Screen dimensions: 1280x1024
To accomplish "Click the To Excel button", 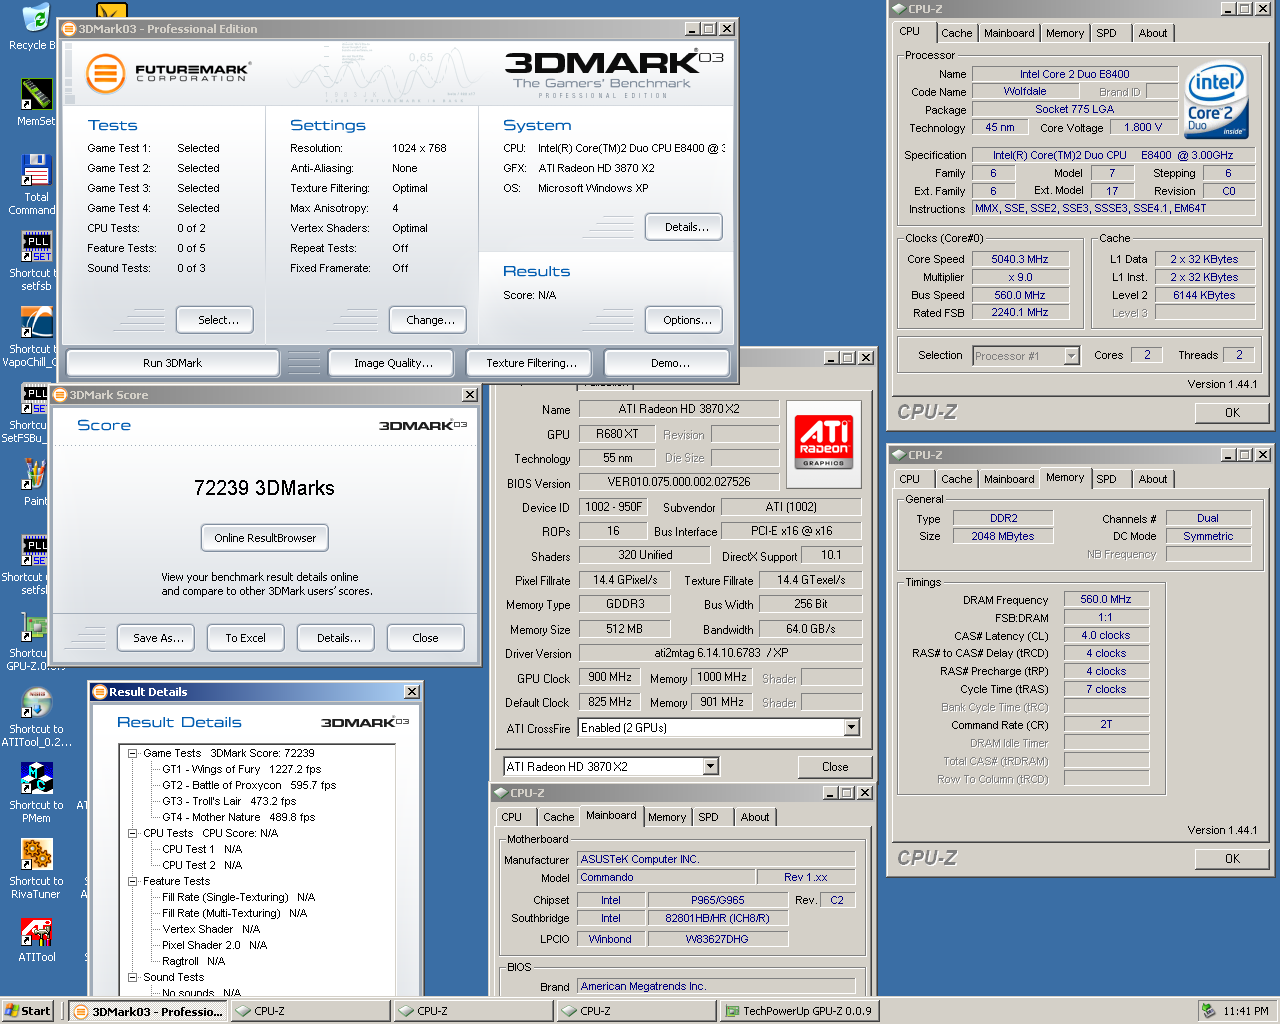I will [x=245, y=638].
